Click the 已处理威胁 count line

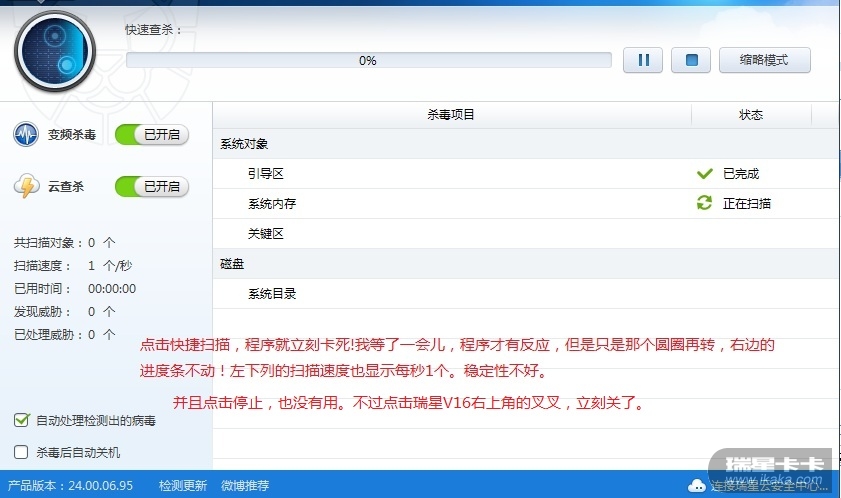tap(64, 335)
